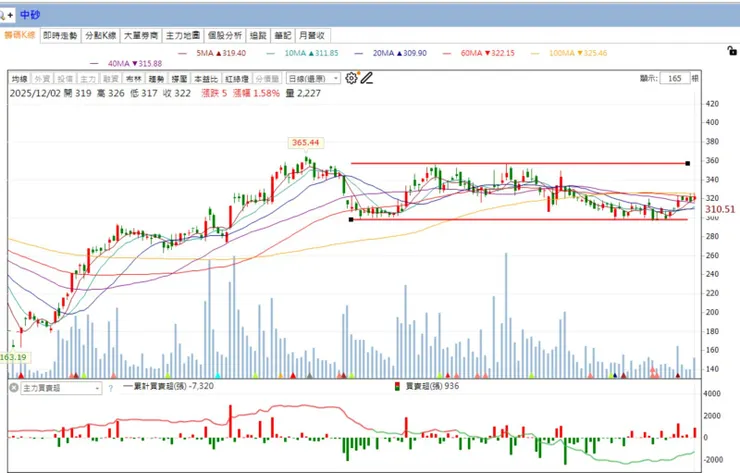740x473 pixels.
Task: Switch to the 即時走勢 tab
Action: click(60, 35)
